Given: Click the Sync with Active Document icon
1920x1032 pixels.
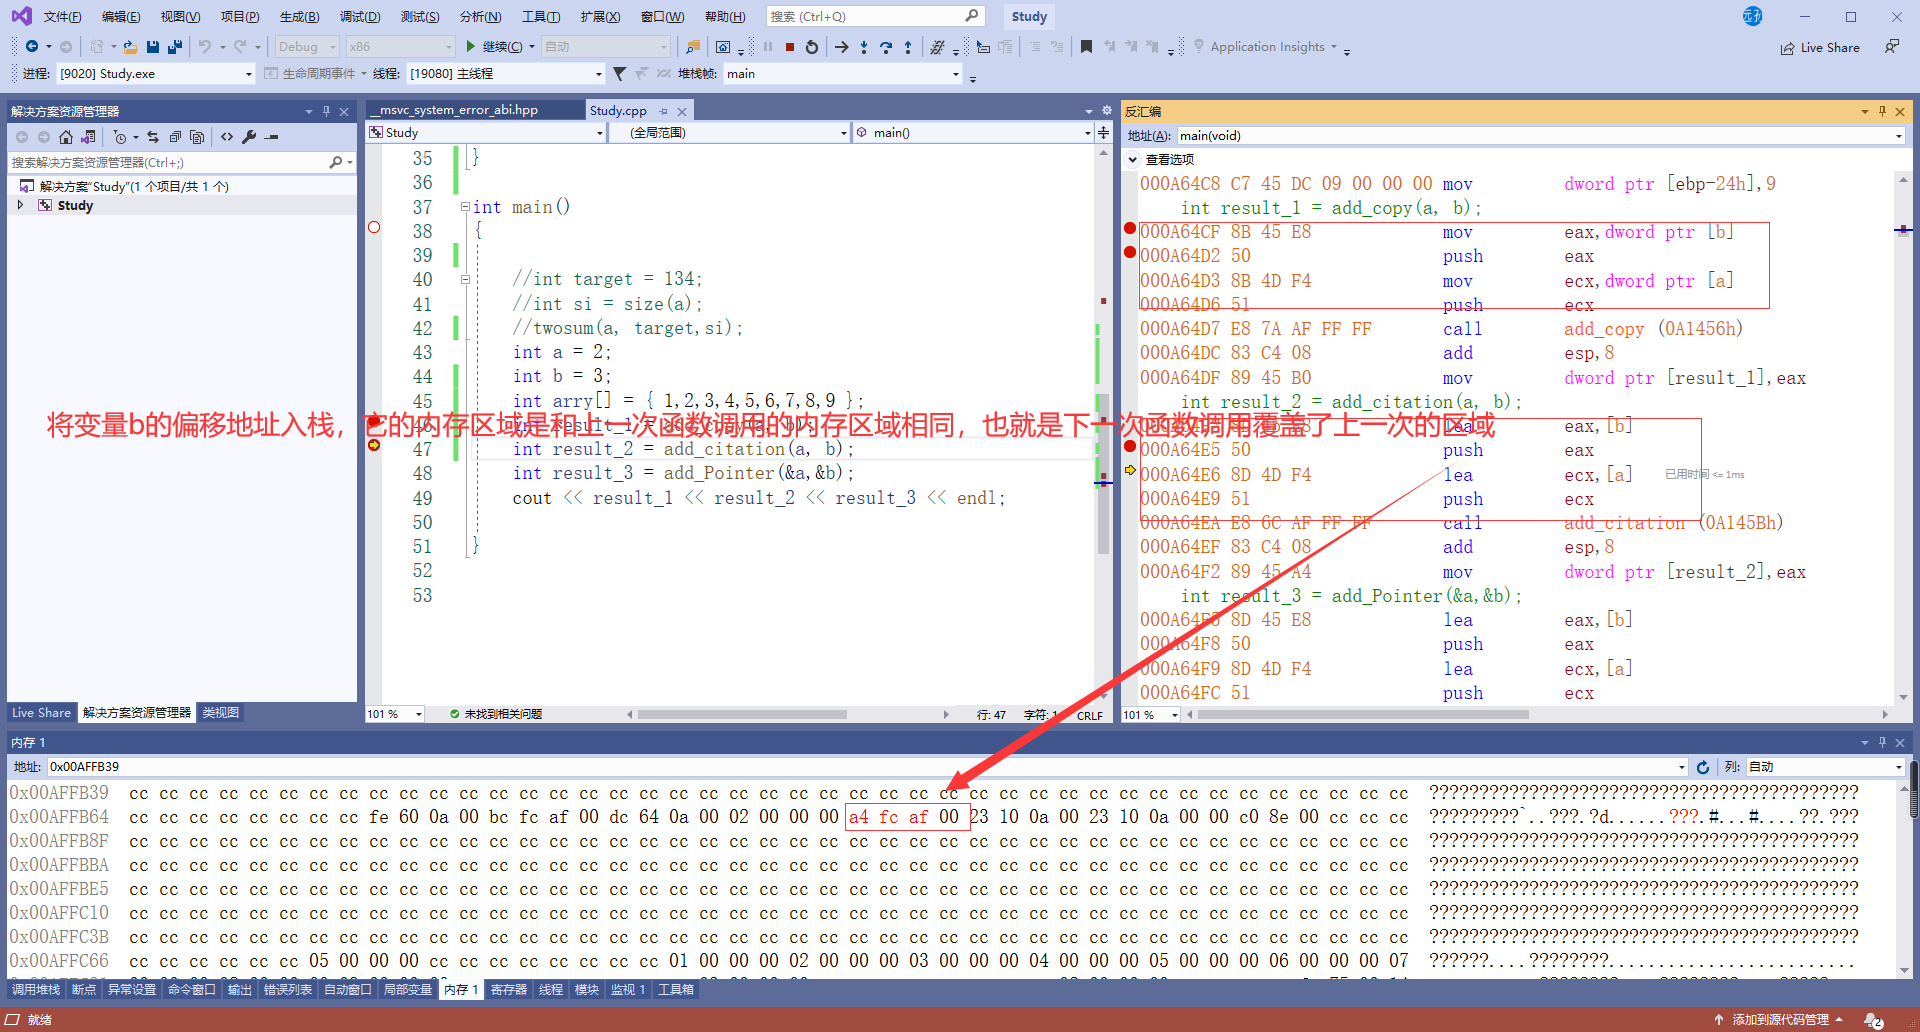Looking at the screenshot, I should [x=153, y=137].
